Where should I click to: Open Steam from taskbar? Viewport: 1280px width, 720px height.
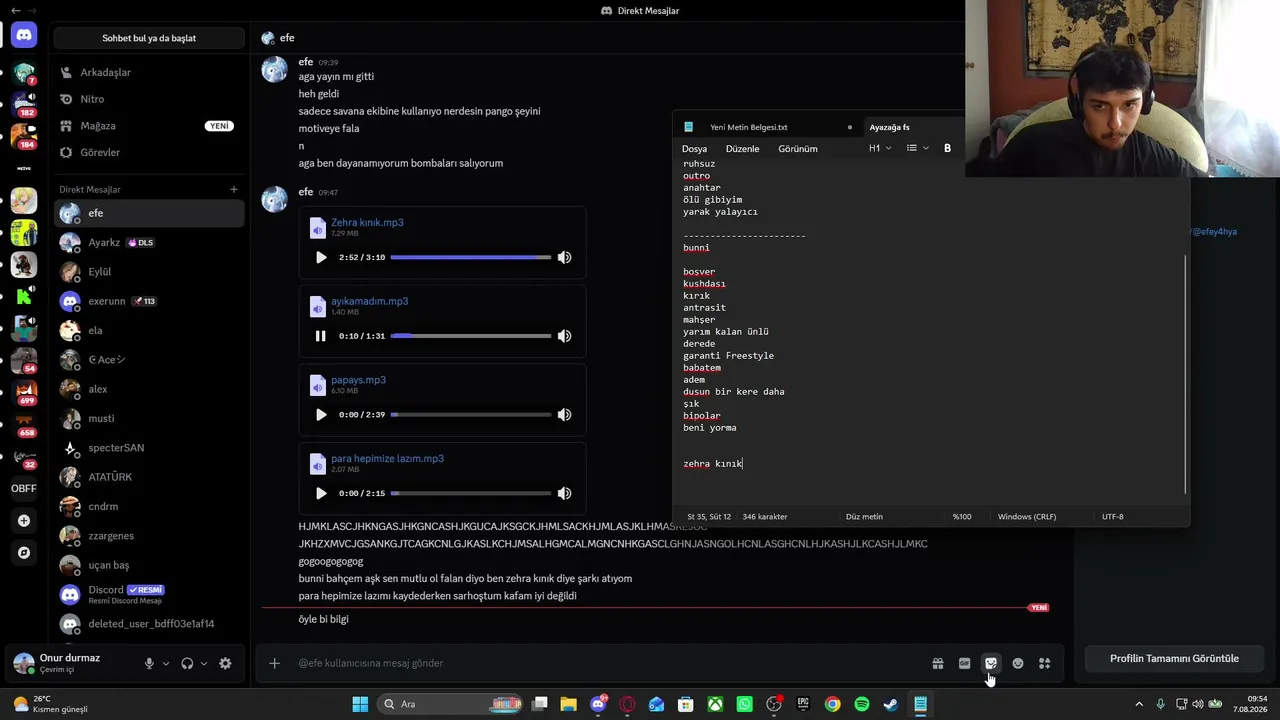[890, 704]
